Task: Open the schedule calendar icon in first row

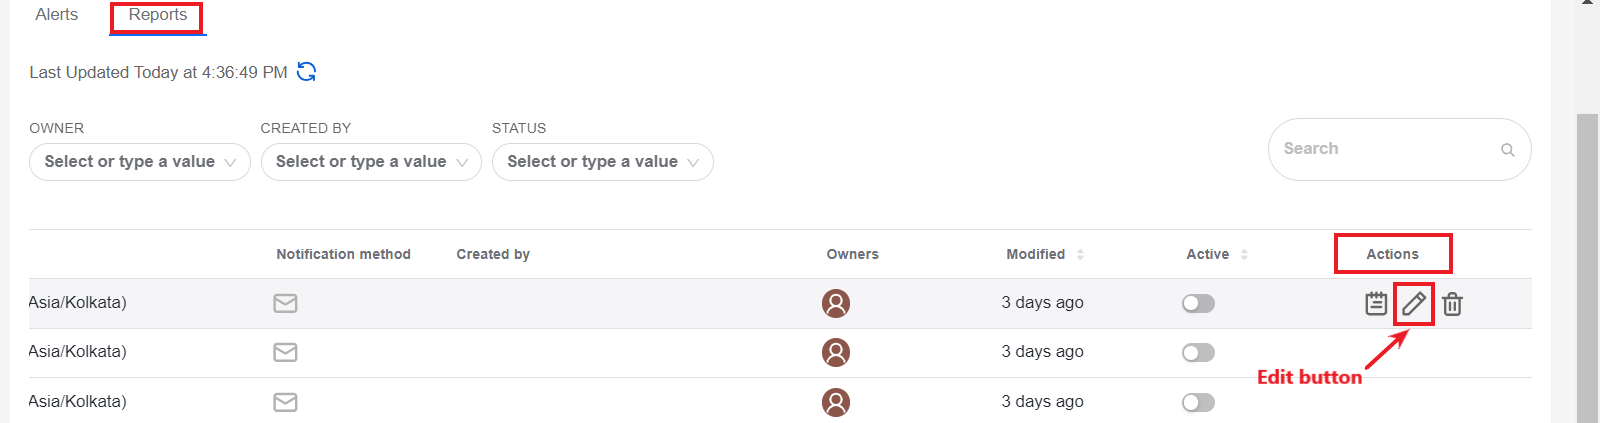Action: (x=1376, y=303)
